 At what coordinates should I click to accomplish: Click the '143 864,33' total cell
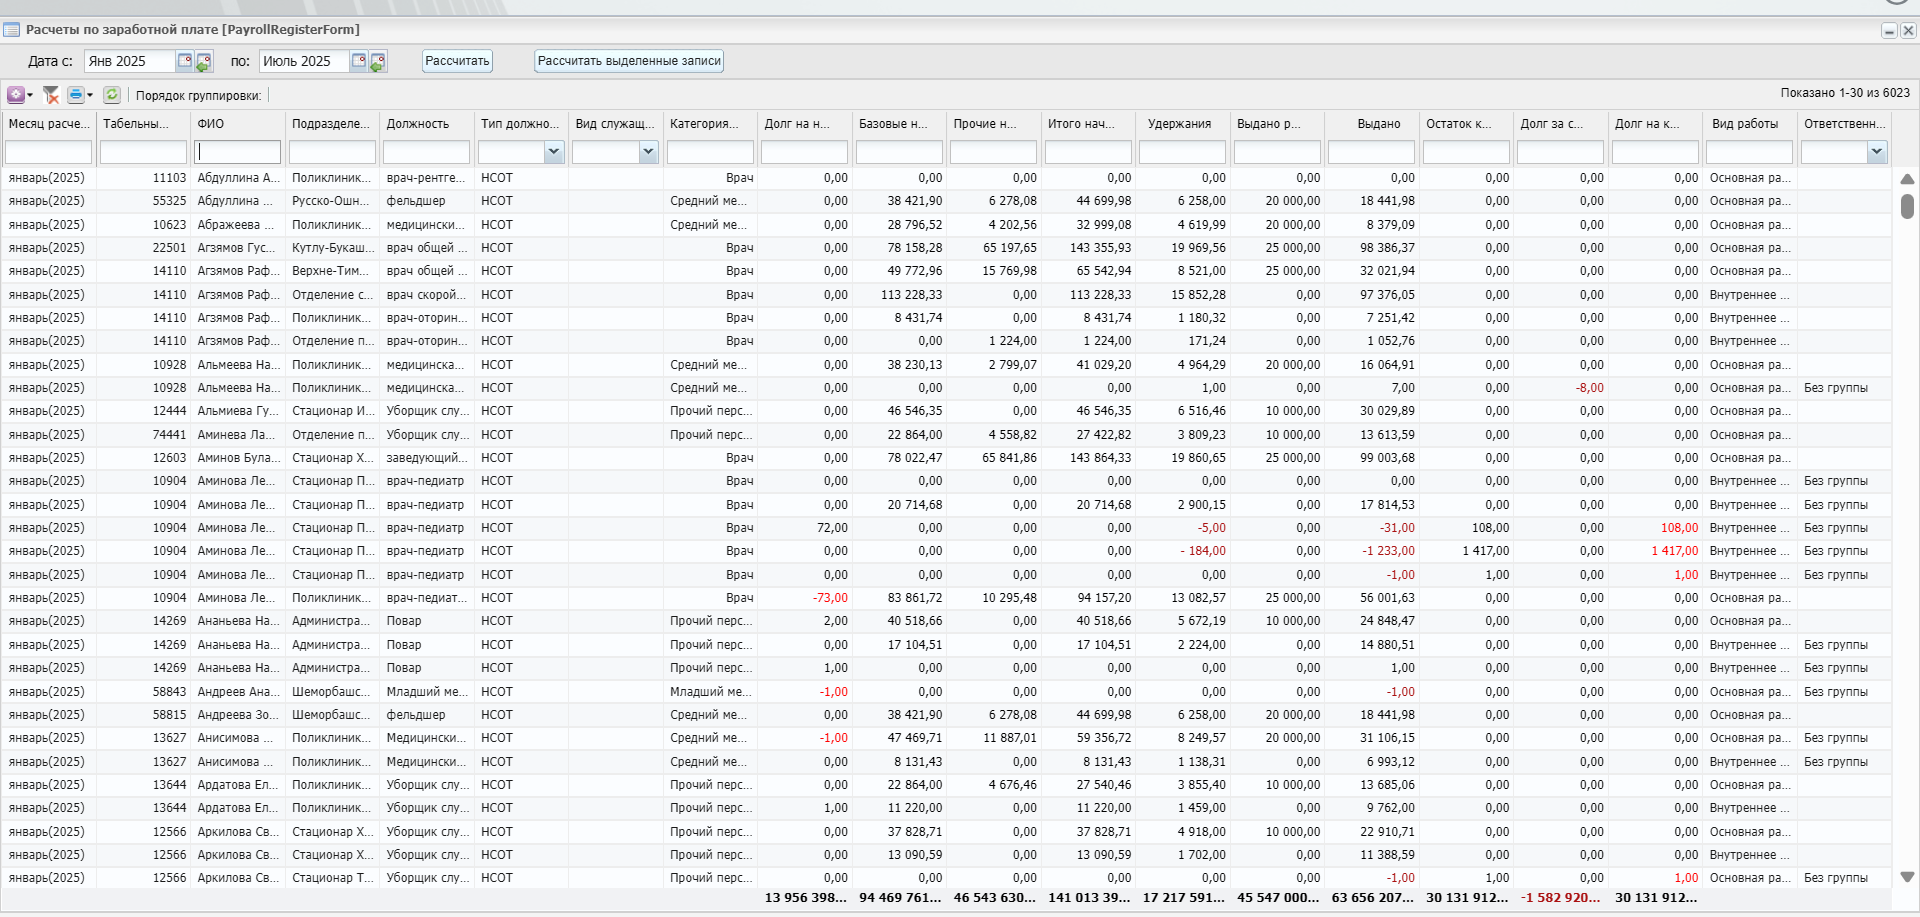1088,458
